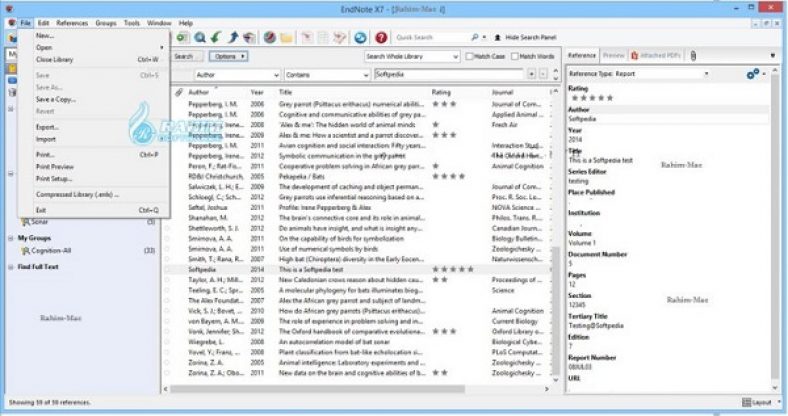This screenshot has width=788, height=416.
Task: Click the Search button
Action: (184, 56)
